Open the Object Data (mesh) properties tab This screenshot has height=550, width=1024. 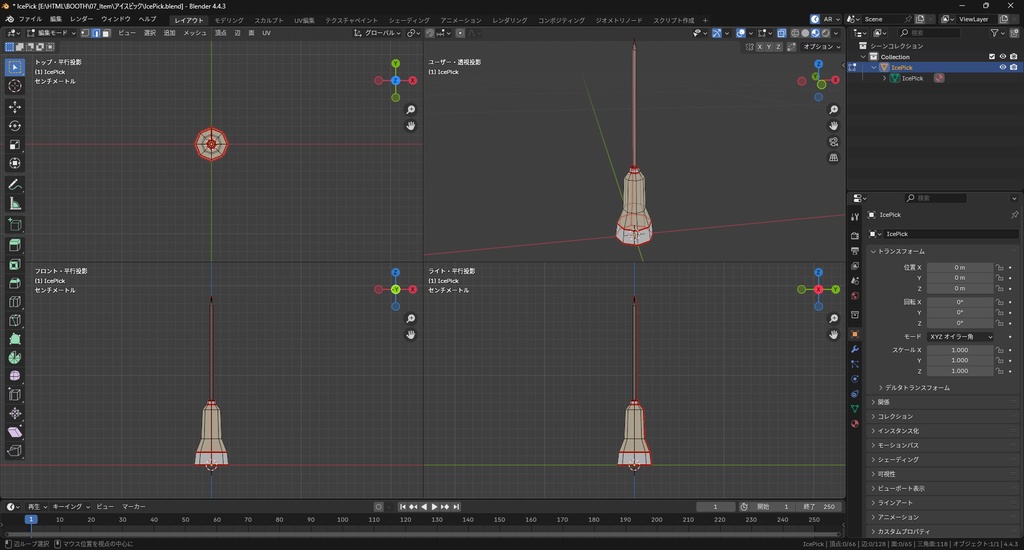(855, 409)
